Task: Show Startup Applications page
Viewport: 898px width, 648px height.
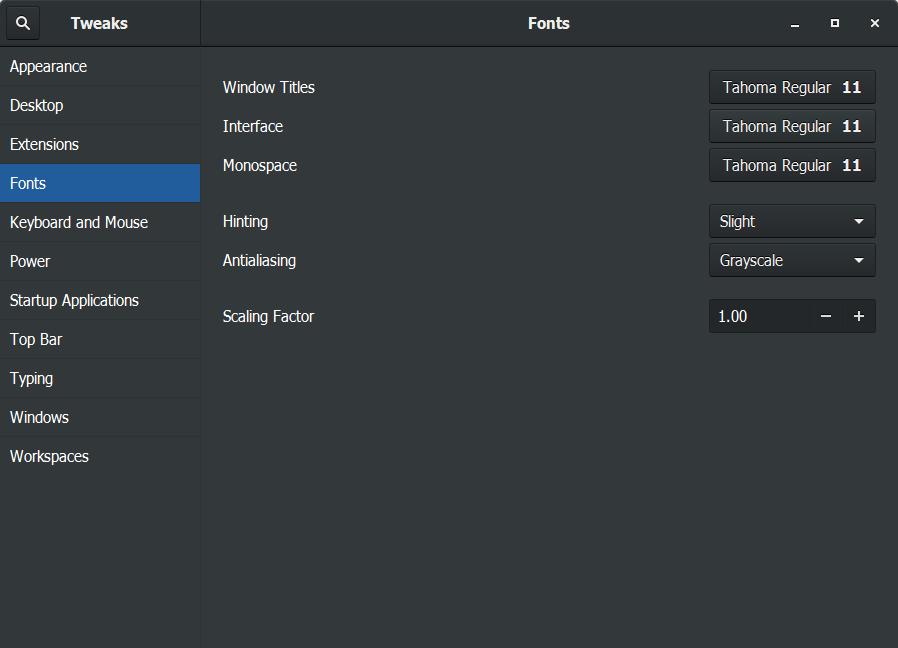Action: pyautogui.click(x=75, y=300)
